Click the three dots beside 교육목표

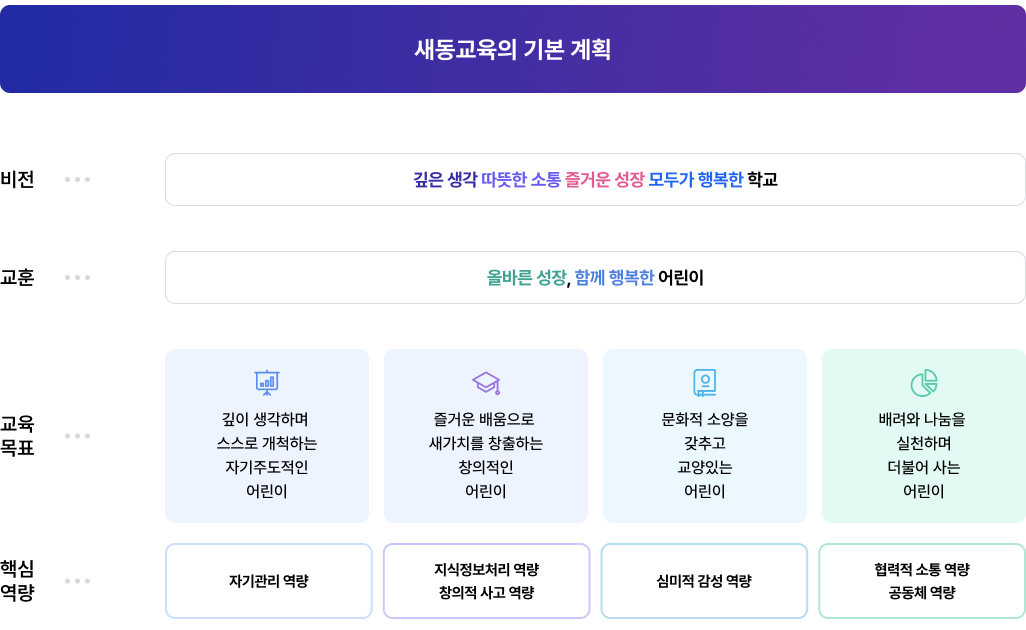[77, 436]
